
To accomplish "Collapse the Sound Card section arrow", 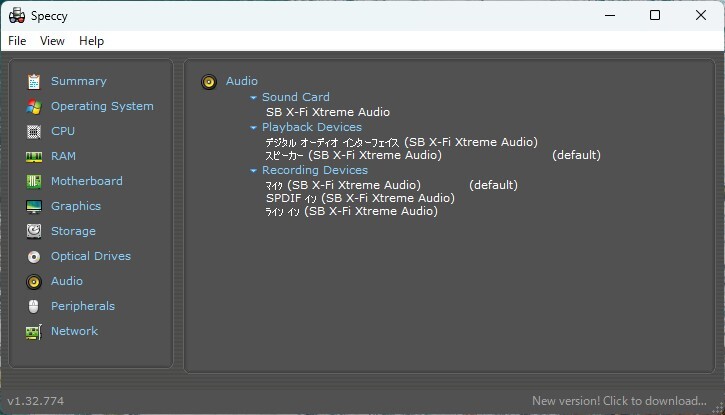I will point(254,98).
